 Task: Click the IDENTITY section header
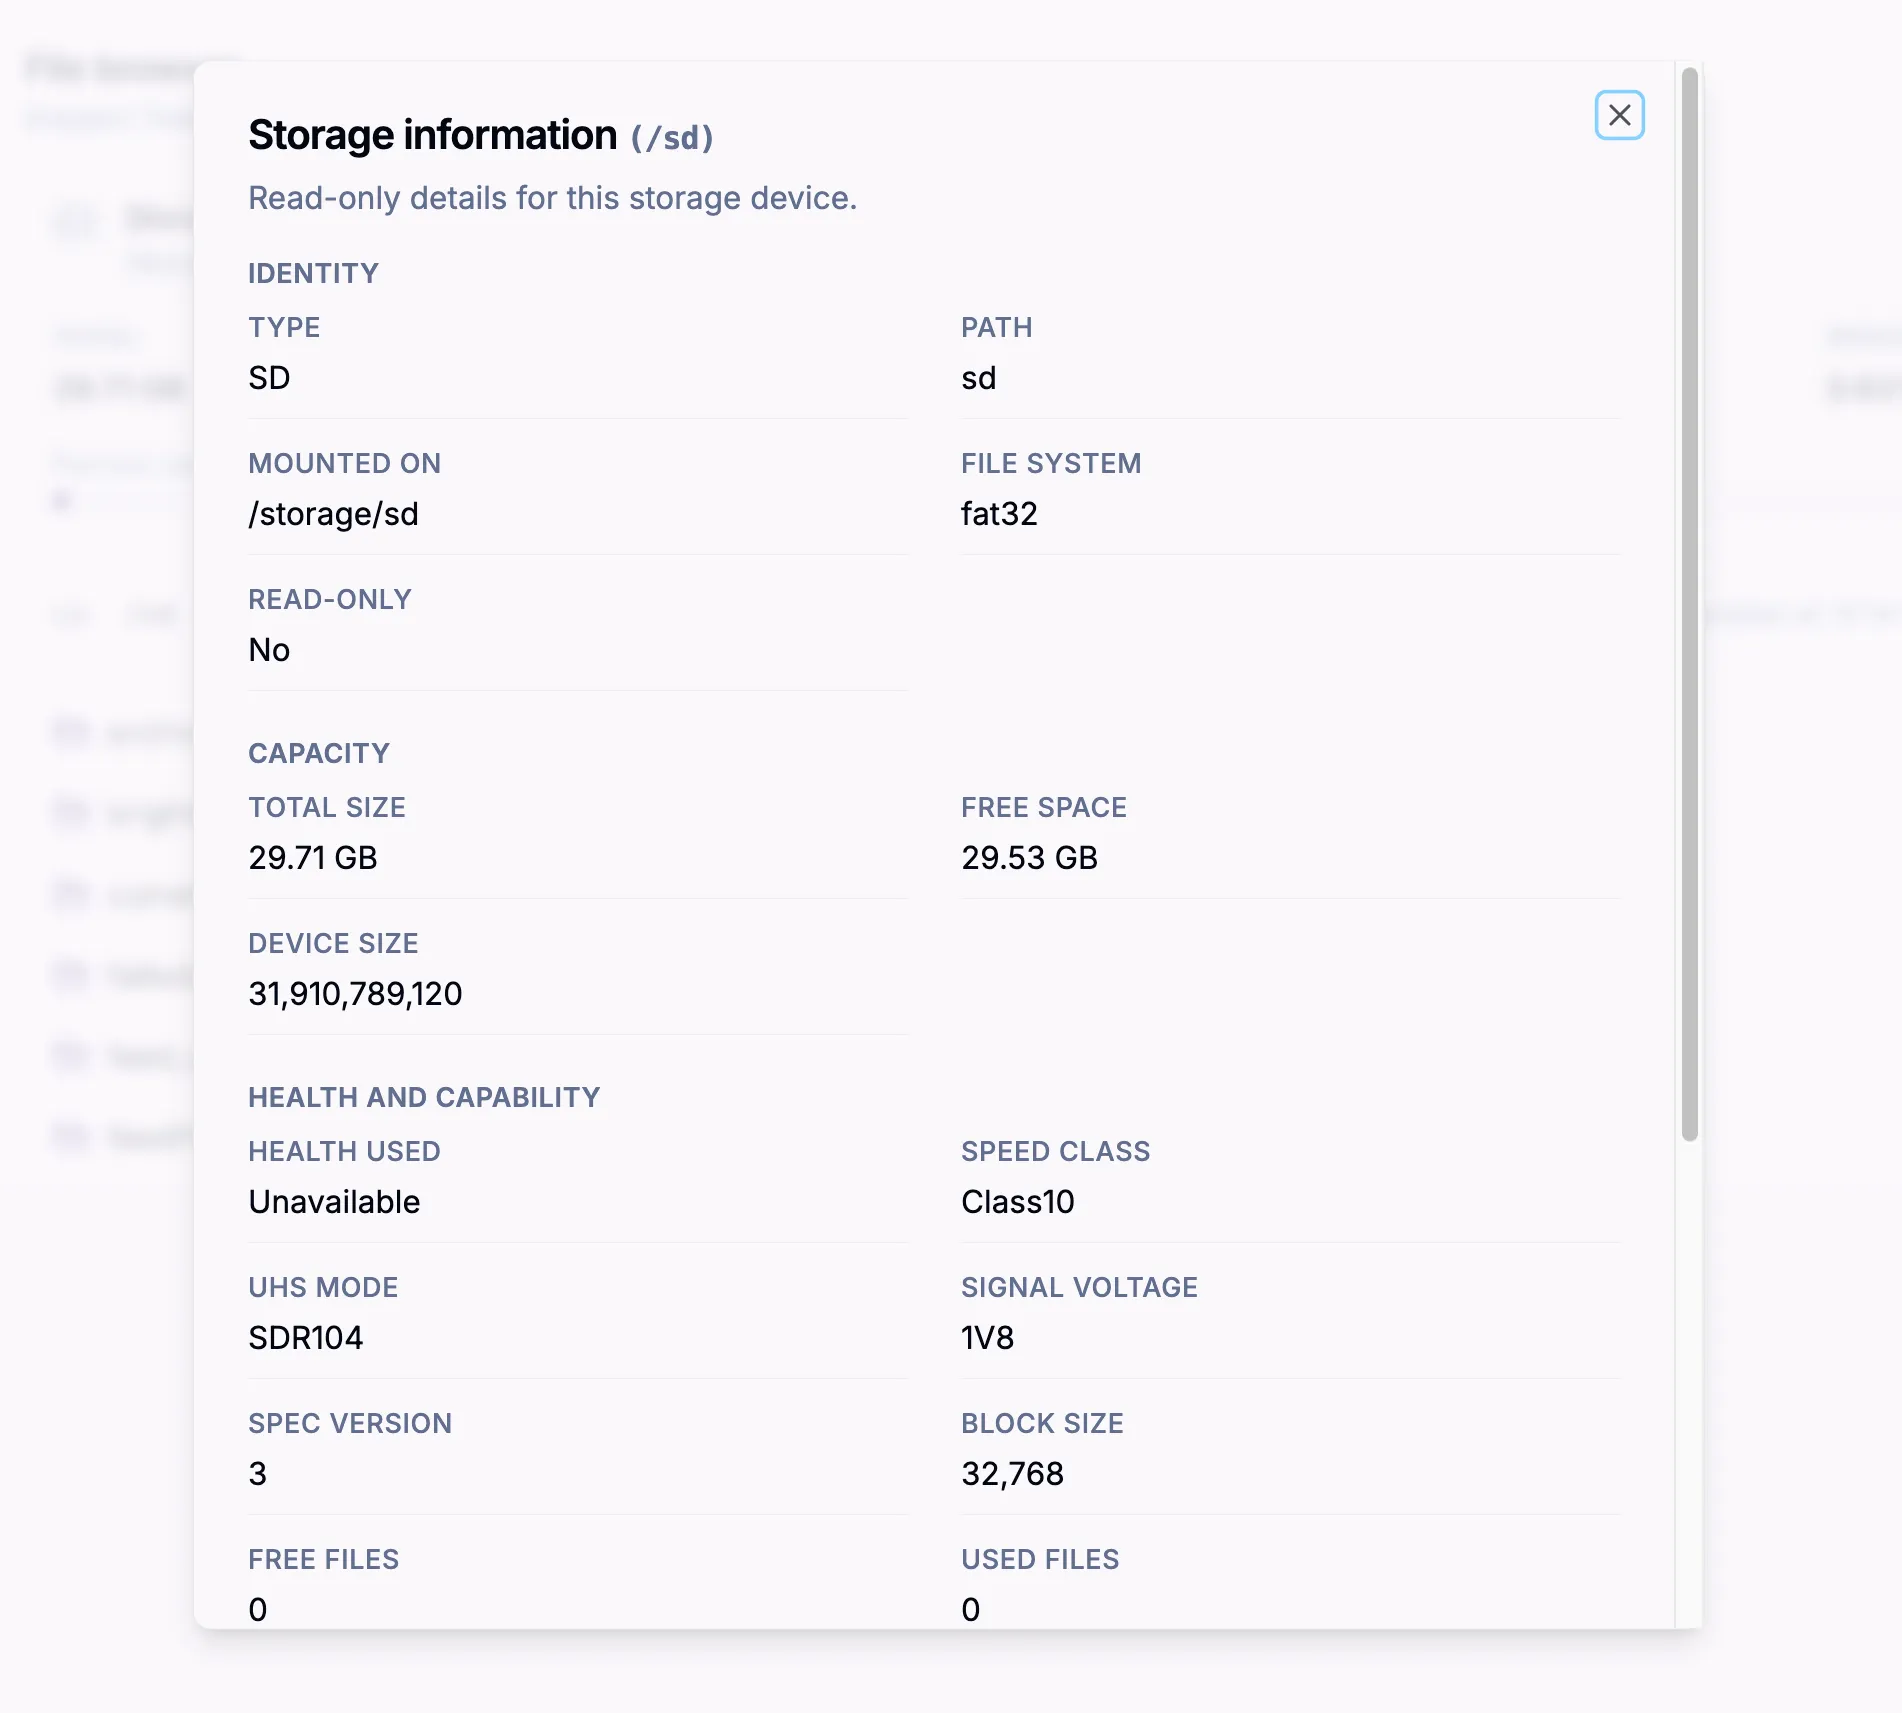tap(313, 273)
